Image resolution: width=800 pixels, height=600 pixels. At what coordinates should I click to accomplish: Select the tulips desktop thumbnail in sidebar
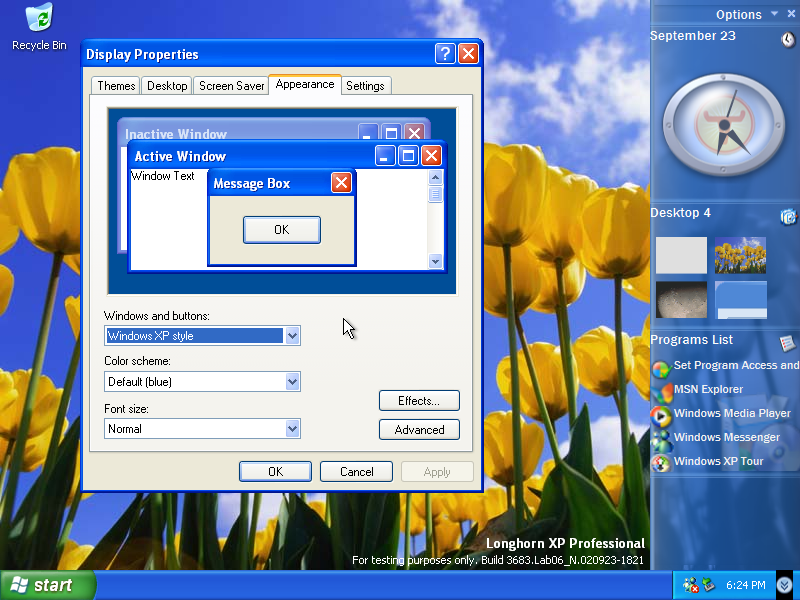[740, 255]
